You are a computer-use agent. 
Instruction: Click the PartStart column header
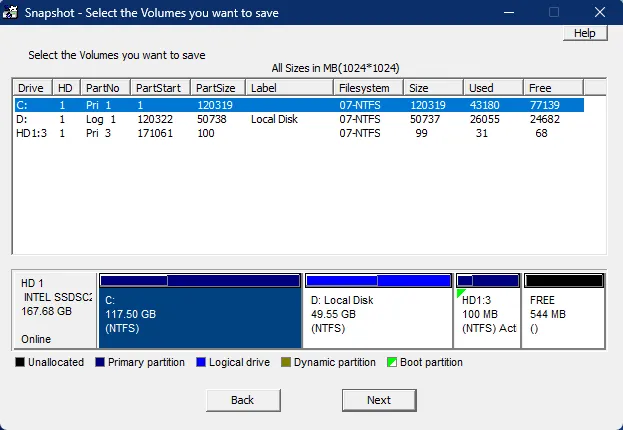(x=161, y=87)
